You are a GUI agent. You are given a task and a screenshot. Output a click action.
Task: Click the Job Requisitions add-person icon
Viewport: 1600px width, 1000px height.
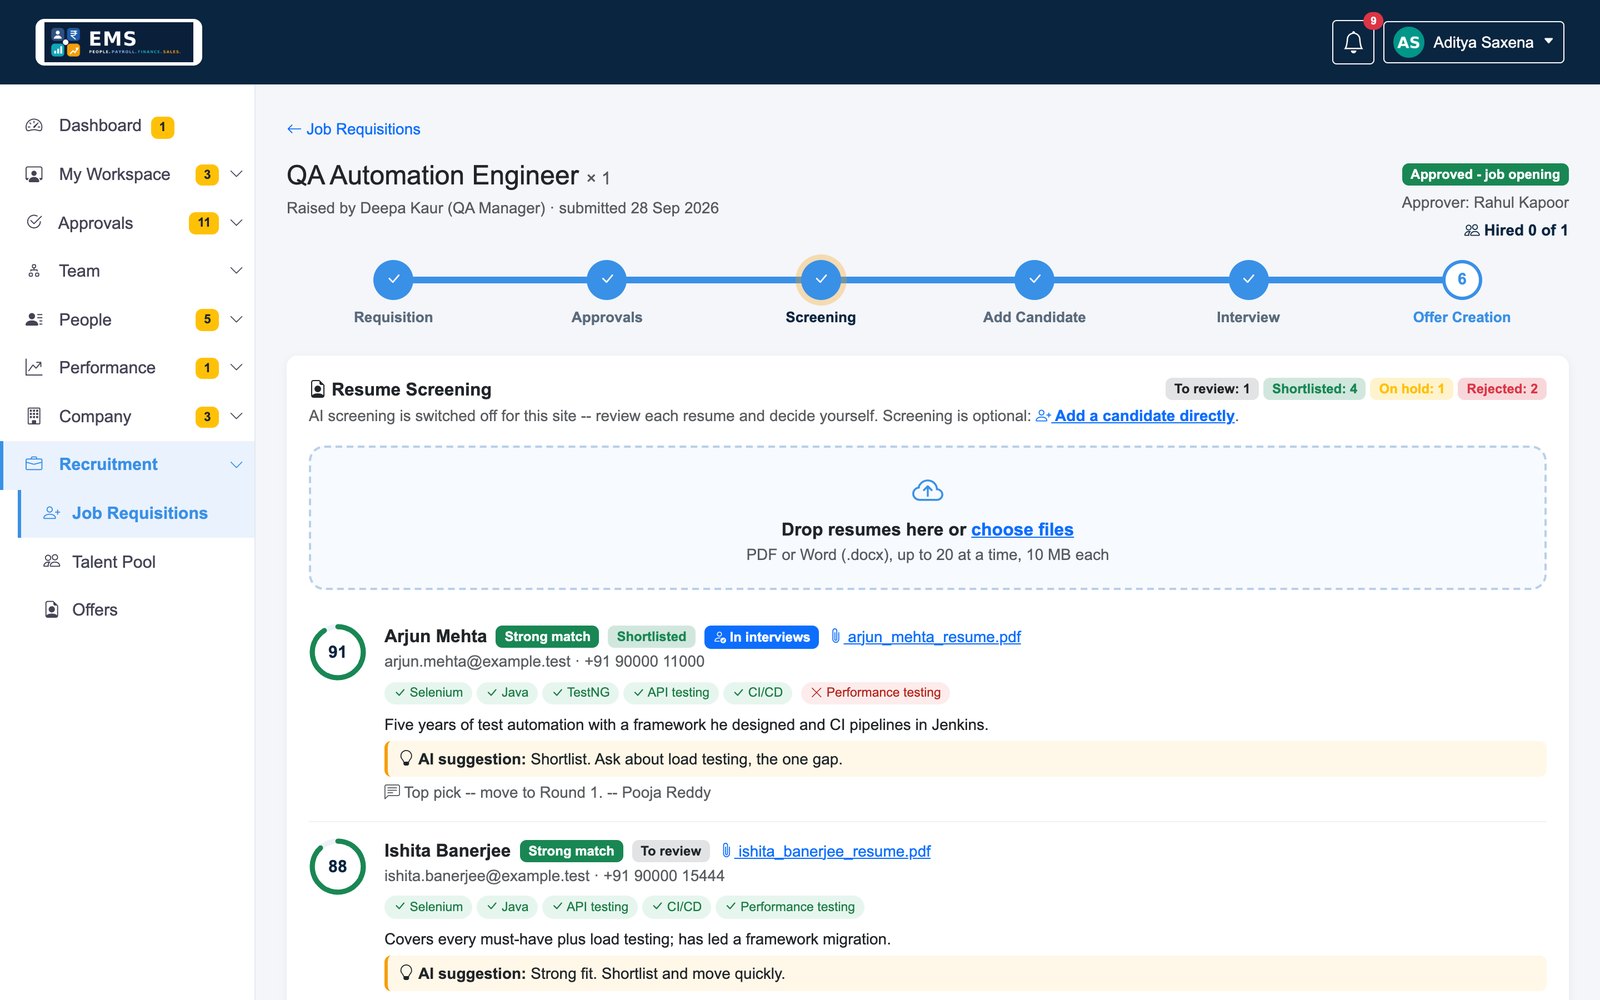click(52, 513)
